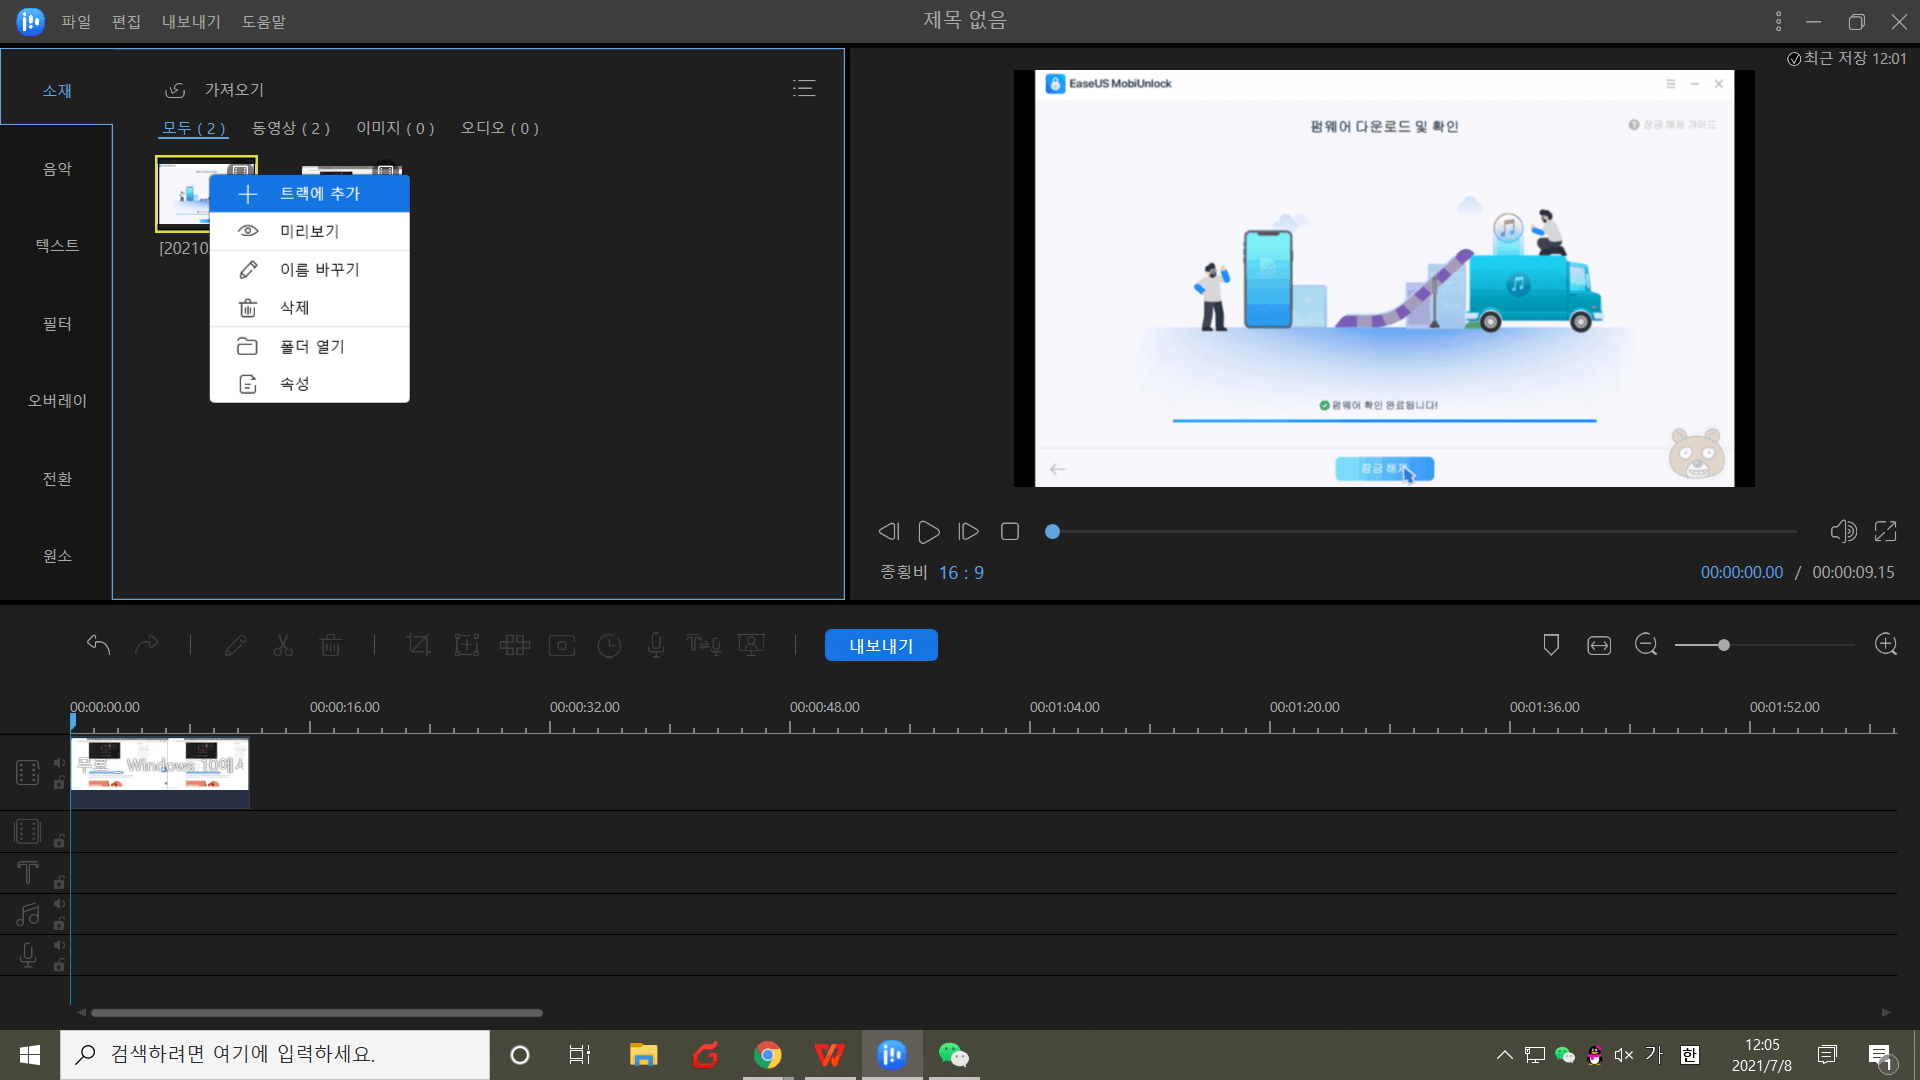
Task: Click the Mosaic tool icon
Action: point(515,645)
